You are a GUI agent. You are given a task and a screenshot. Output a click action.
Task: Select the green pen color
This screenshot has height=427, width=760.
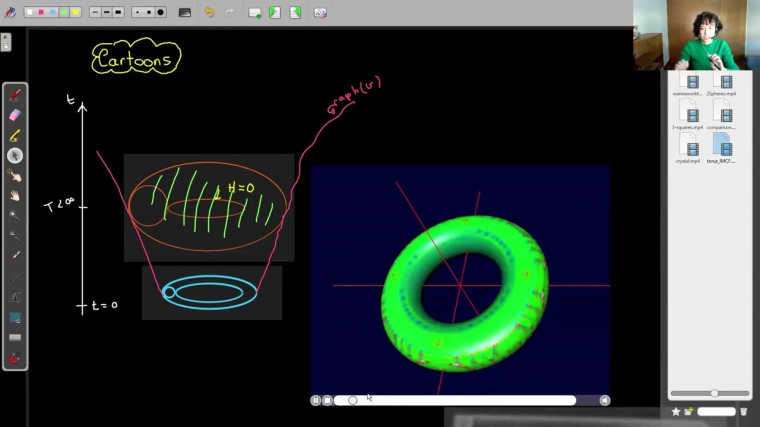[x=64, y=12]
